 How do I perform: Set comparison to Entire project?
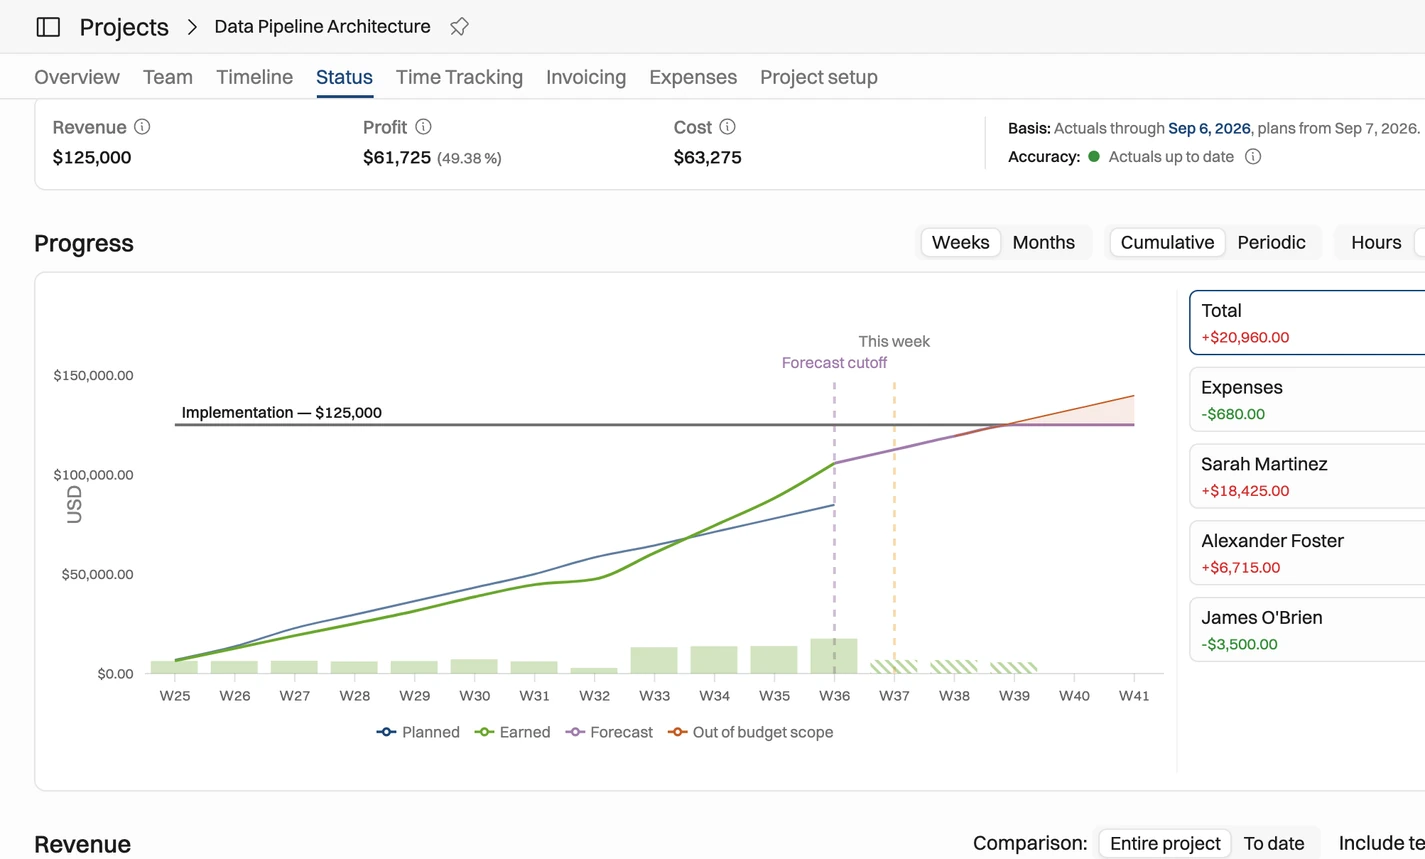coord(1165,844)
